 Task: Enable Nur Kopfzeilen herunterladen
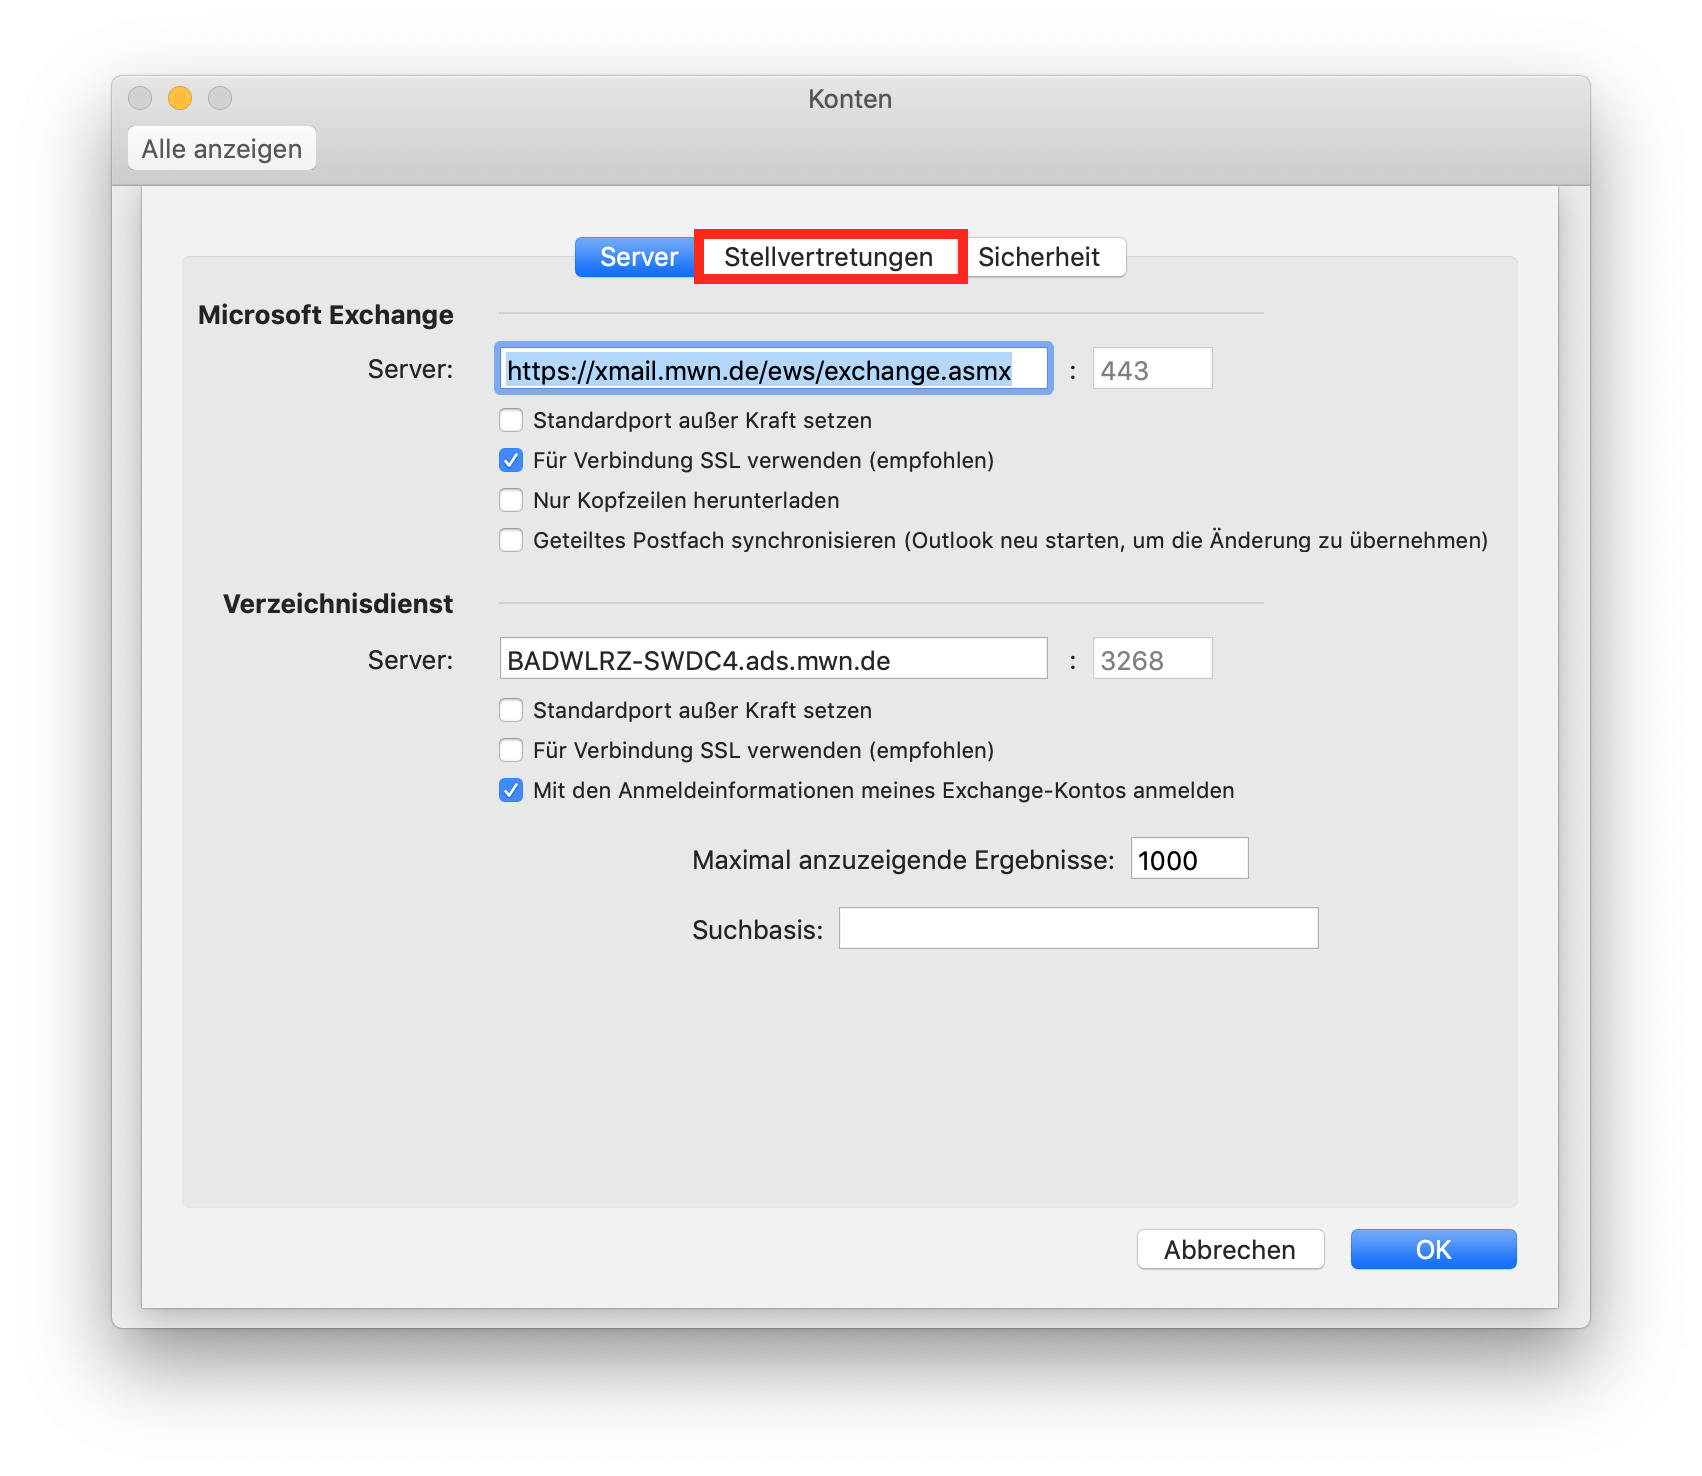pyautogui.click(x=511, y=500)
